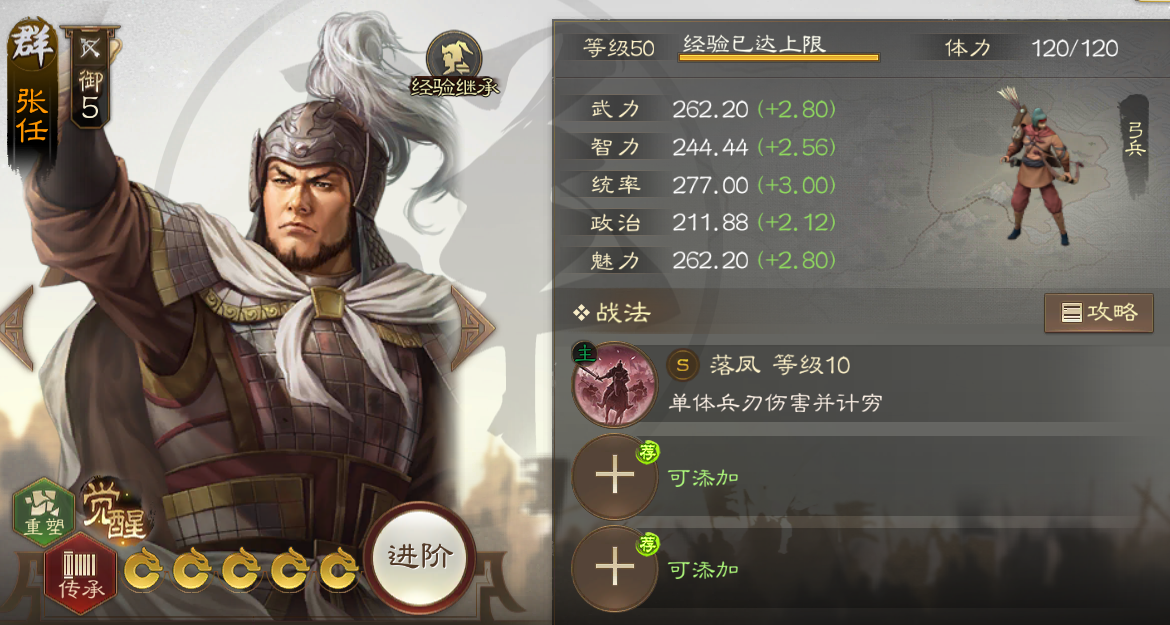Tap the 群 faction badge above 张任
Viewport: 1170px width, 625px height.
[x=33, y=45]
